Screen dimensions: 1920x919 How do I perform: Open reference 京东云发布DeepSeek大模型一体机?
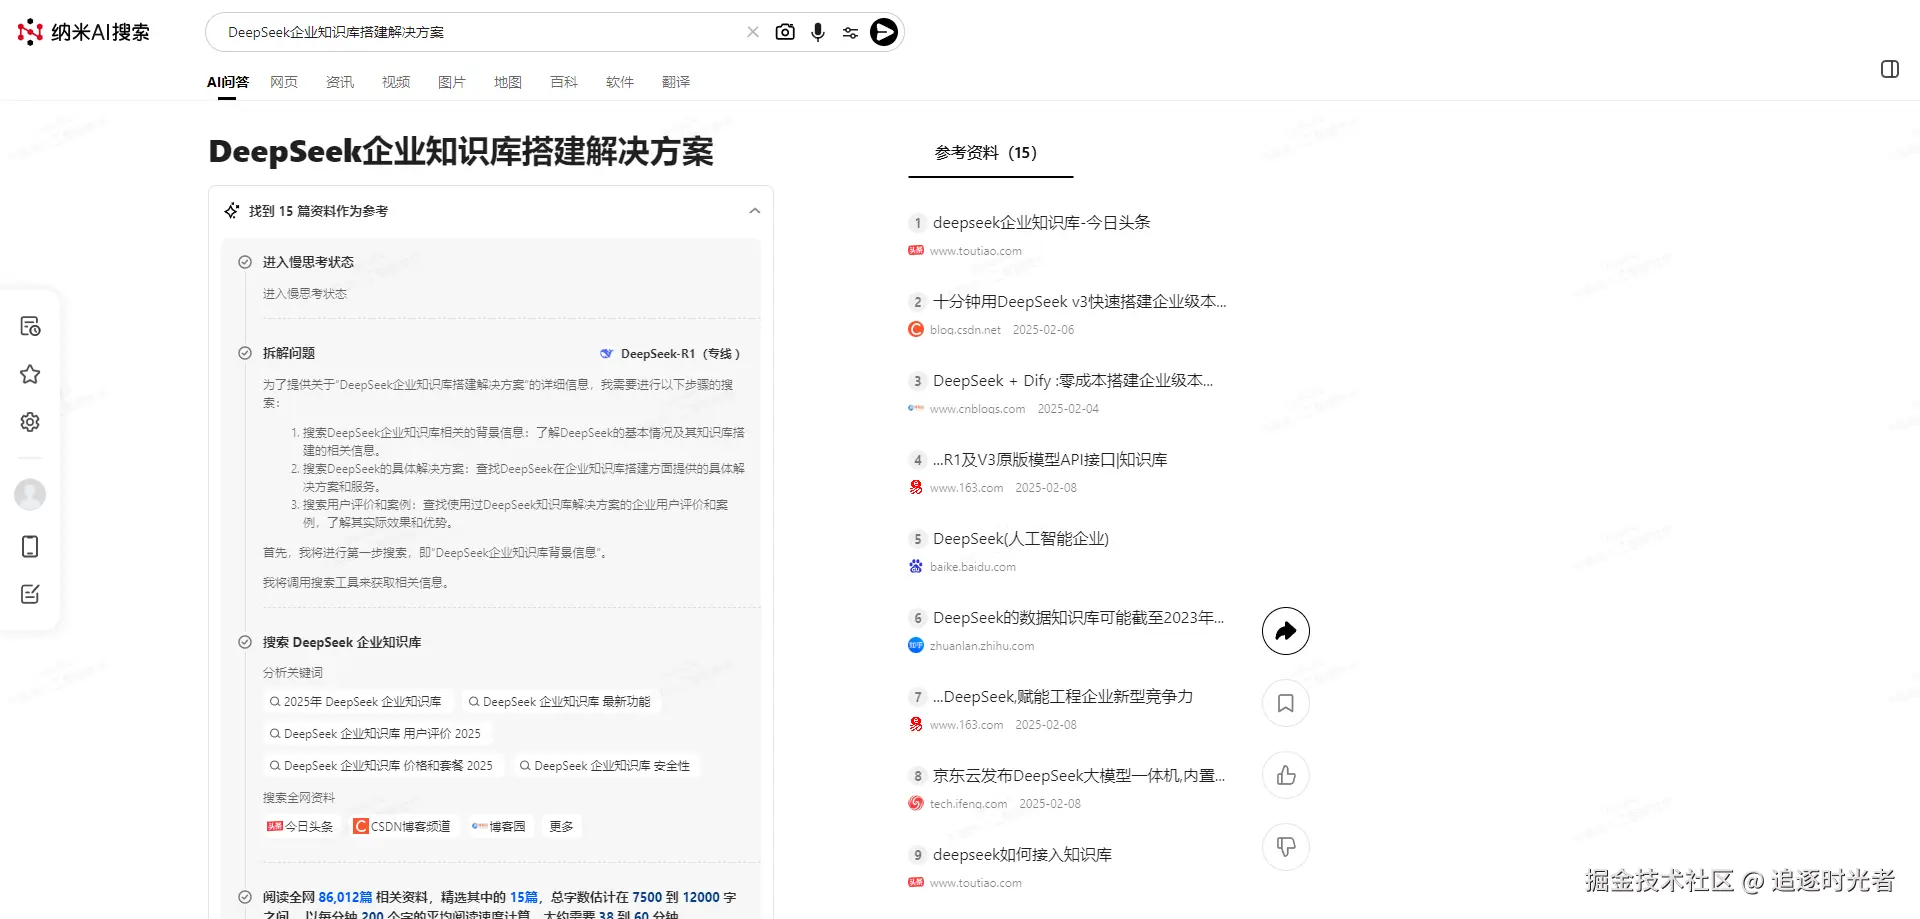click(x=1079, y=775)
